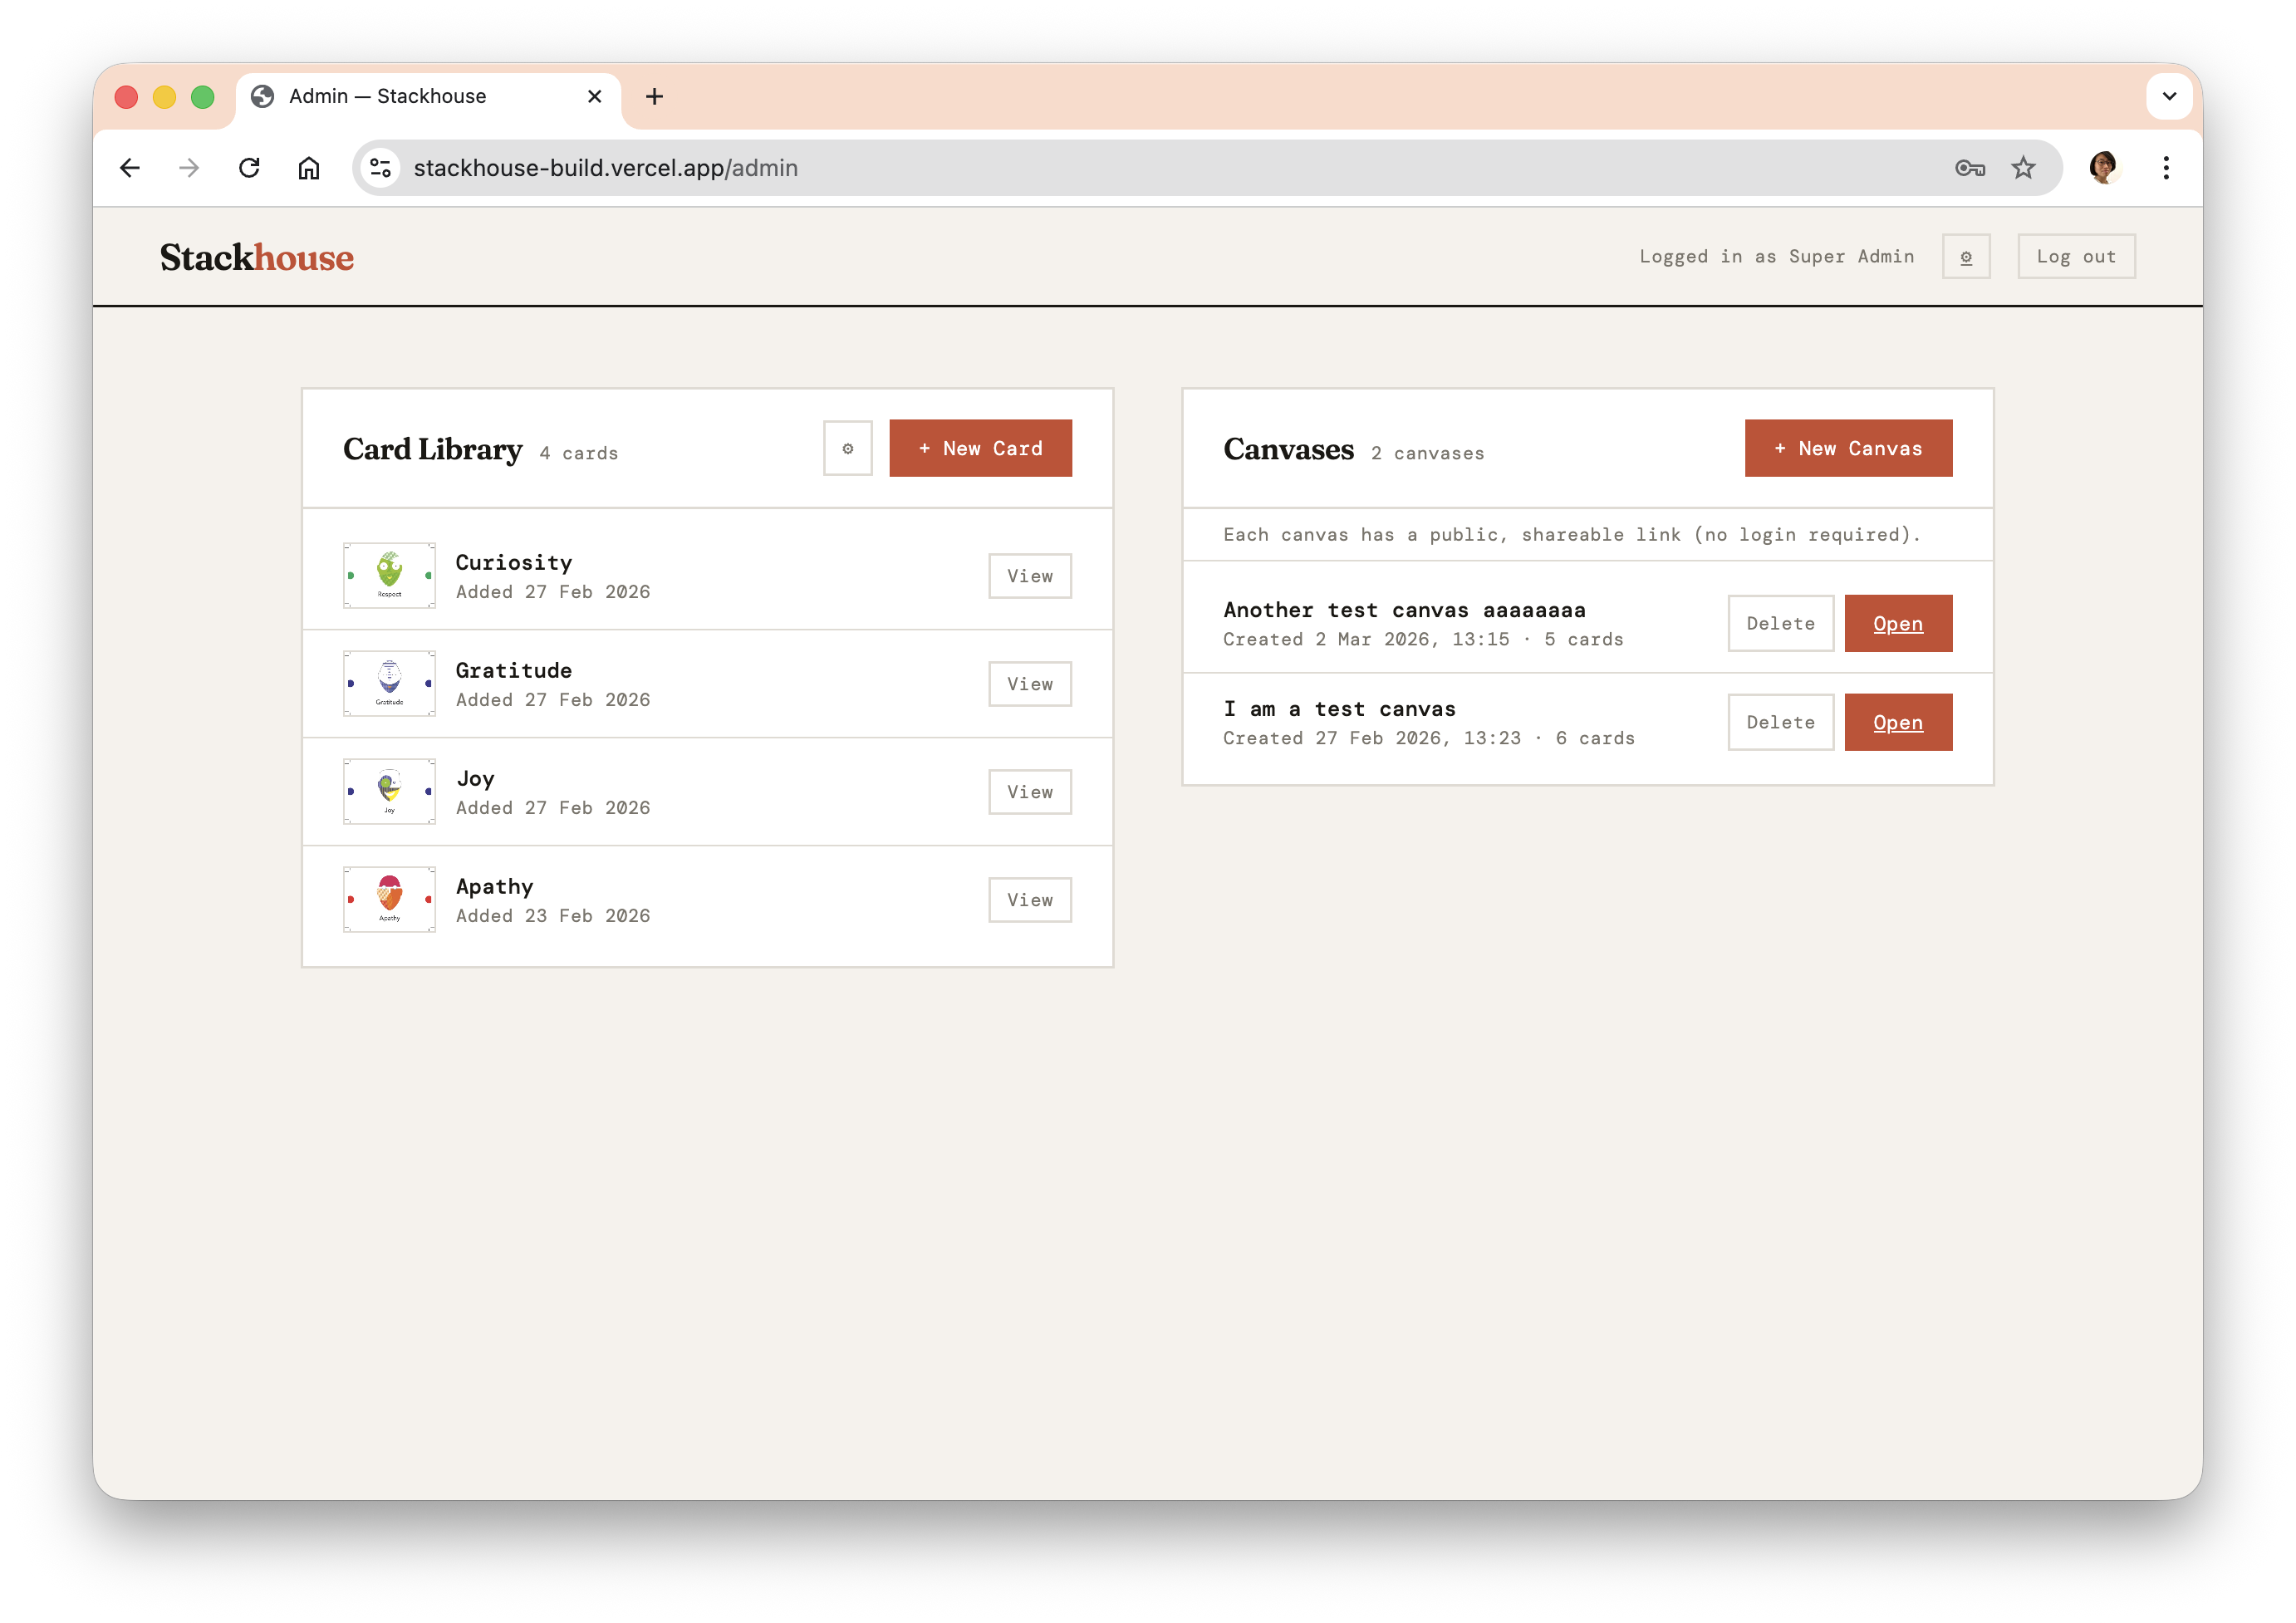Click the browser home icon
Screen dimensions: 2296x1623
(x=309, y=168)
